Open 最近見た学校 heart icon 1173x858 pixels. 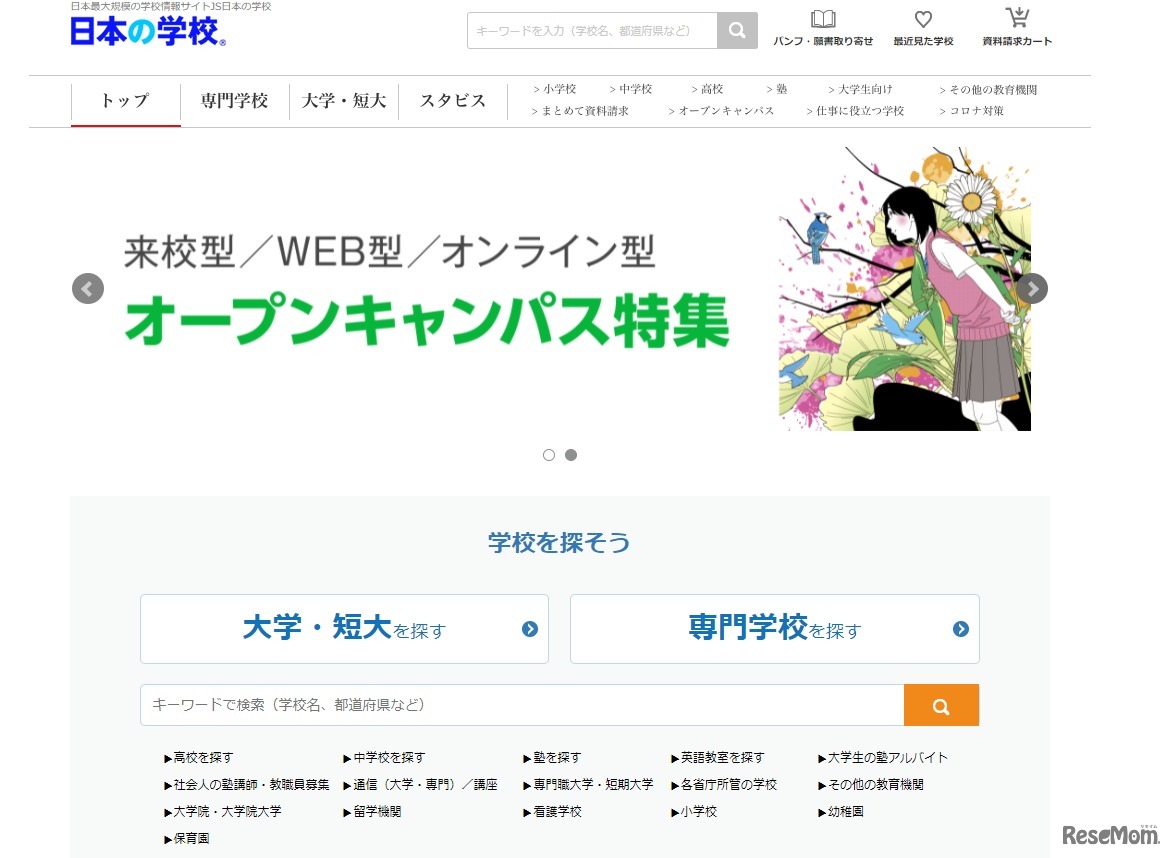(923, 20)
